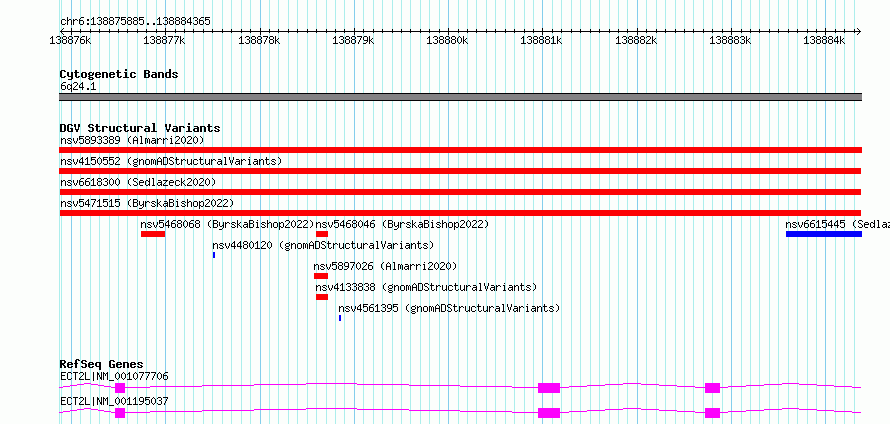
Task: Click the 138880k ruler position
Action: tap(448, 40)
